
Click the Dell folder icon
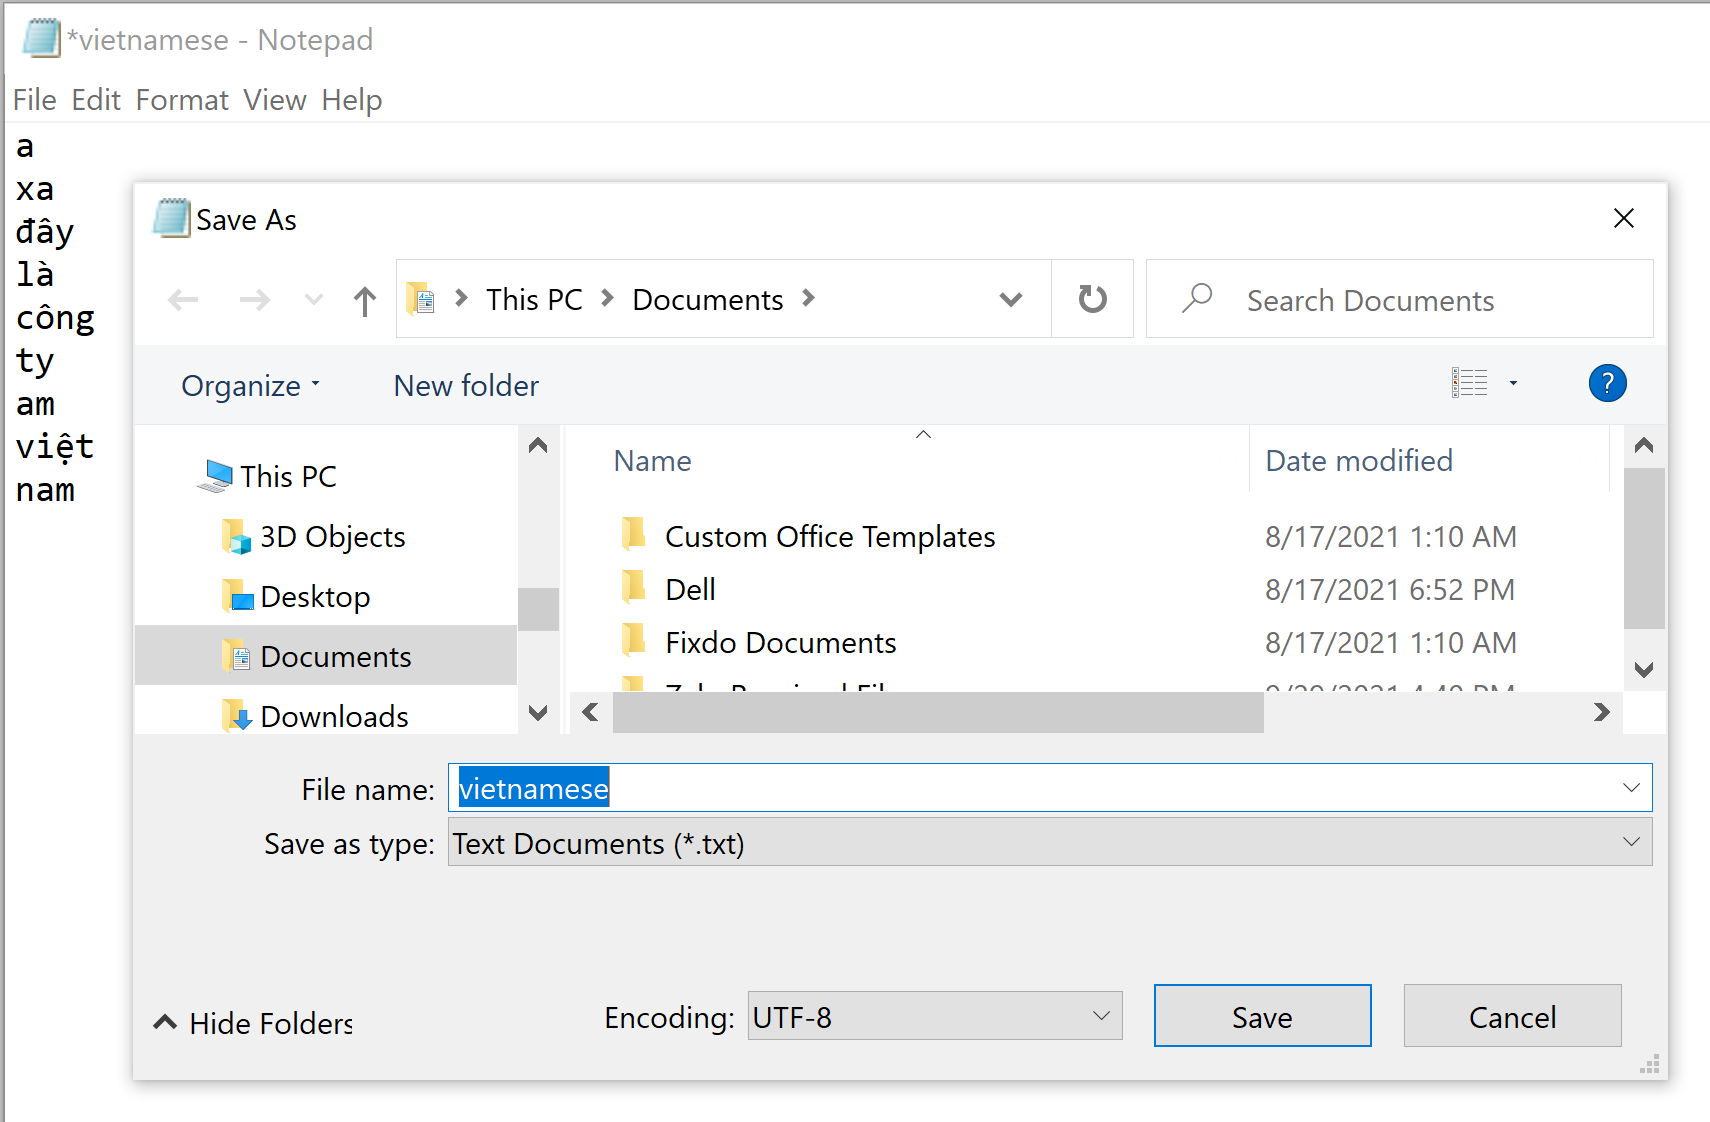(x=633, y=586)
